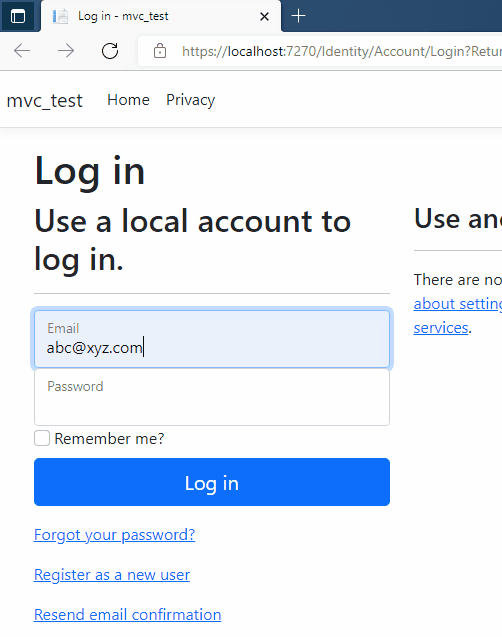502x637 pixels.
Task: Click the page favicon in the tab
Action: [60, 16]
